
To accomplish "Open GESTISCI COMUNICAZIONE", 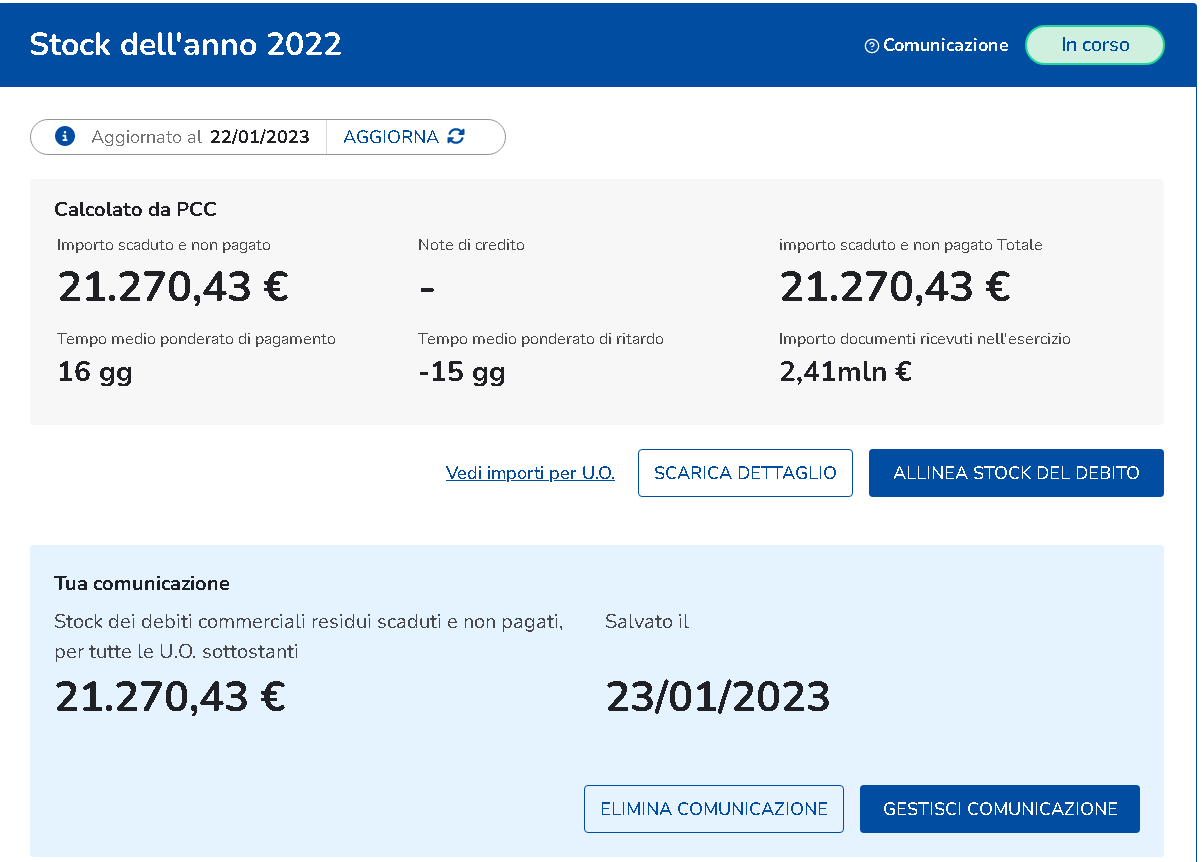I will click(x=1000, y=809).
